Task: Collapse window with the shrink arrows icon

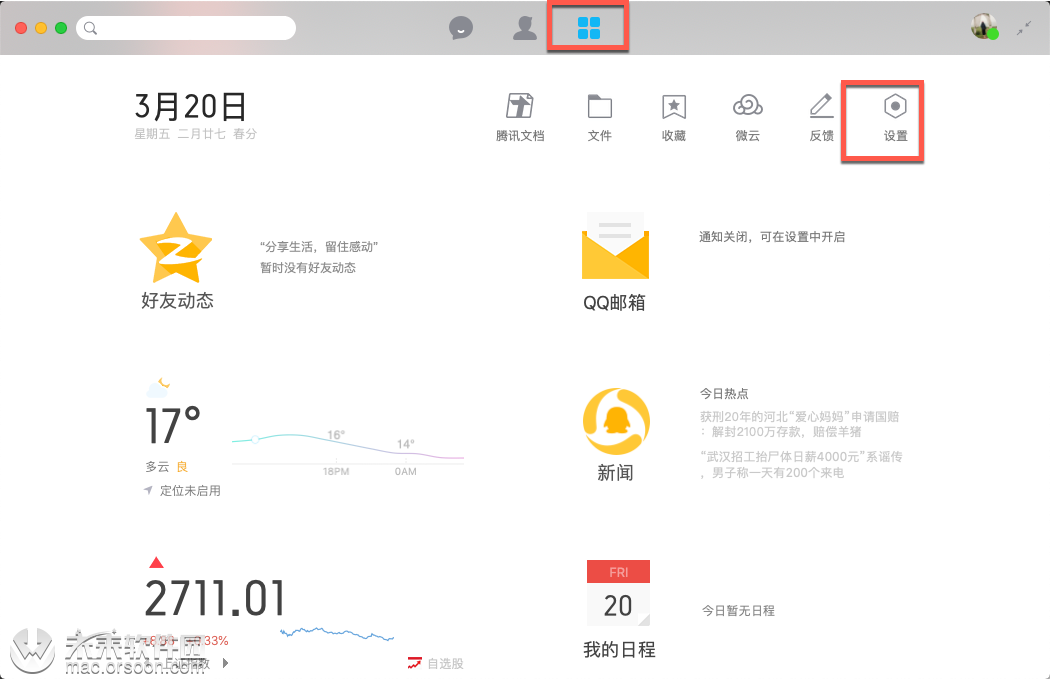Action: pos(1024,28)
